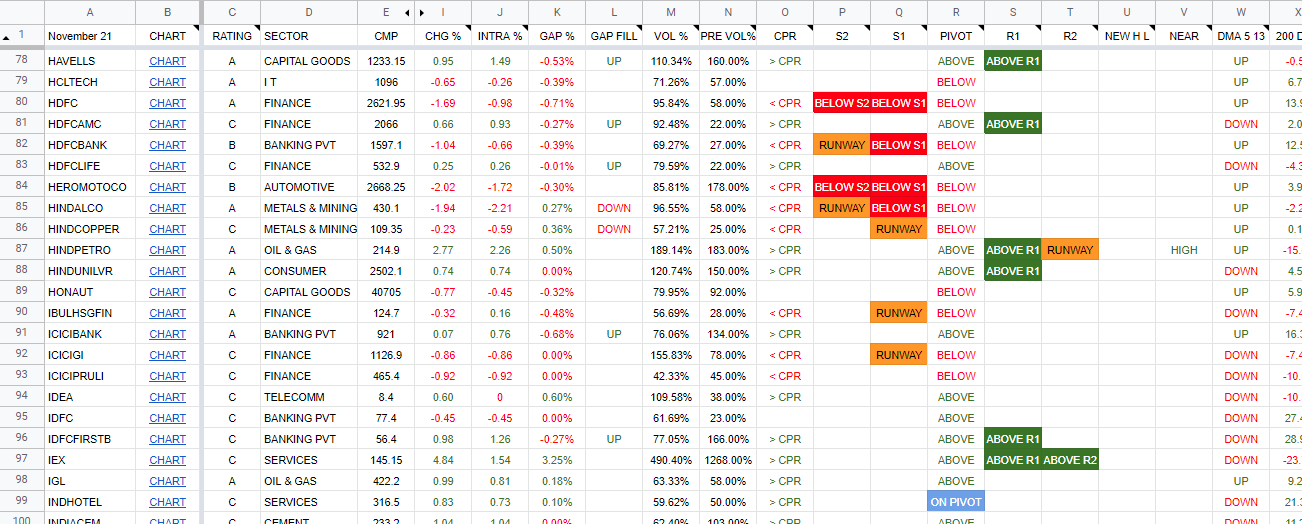Follow the CHART link in the IEX row

click(167, 460)
